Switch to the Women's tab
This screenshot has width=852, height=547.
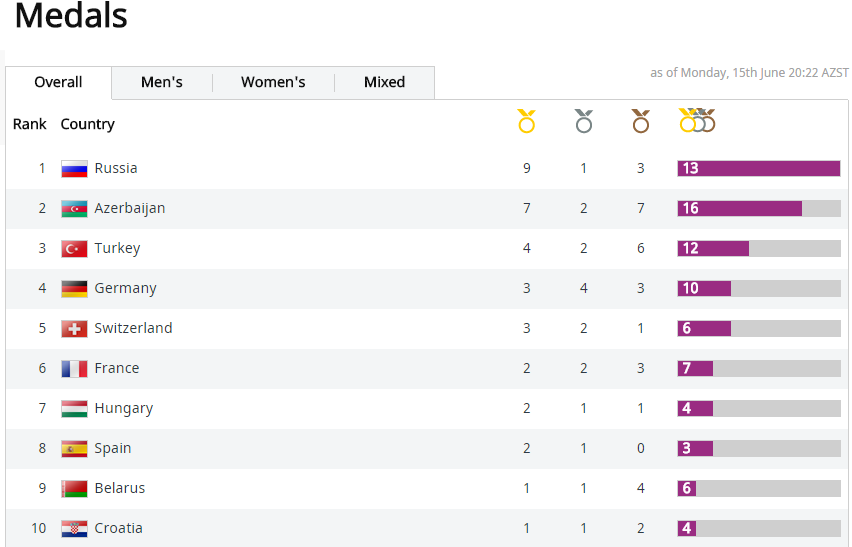pos(273,83)
